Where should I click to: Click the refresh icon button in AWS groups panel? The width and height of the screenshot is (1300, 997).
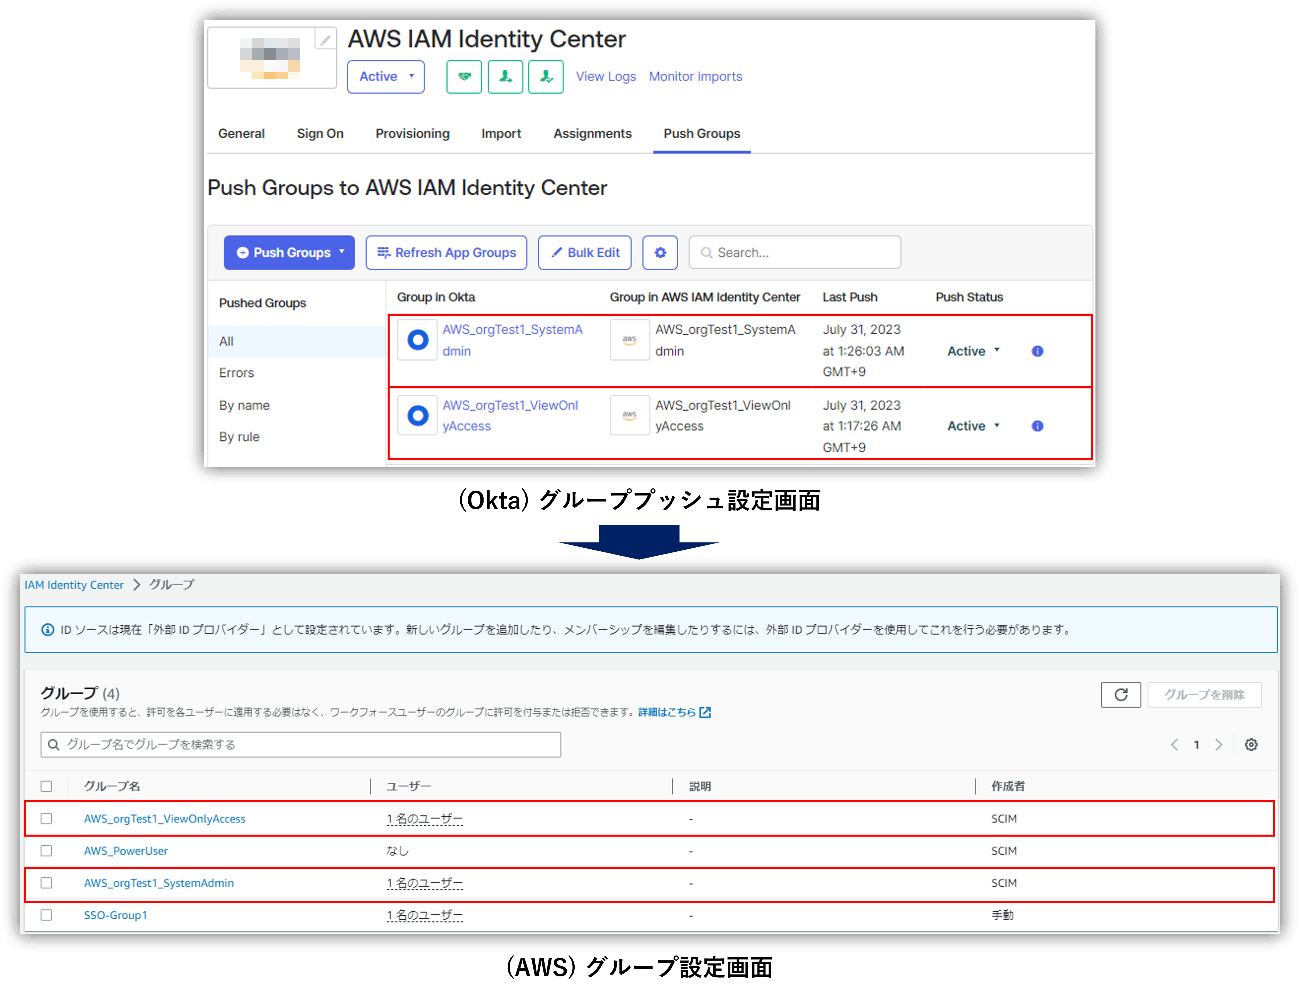(1121, 695)
